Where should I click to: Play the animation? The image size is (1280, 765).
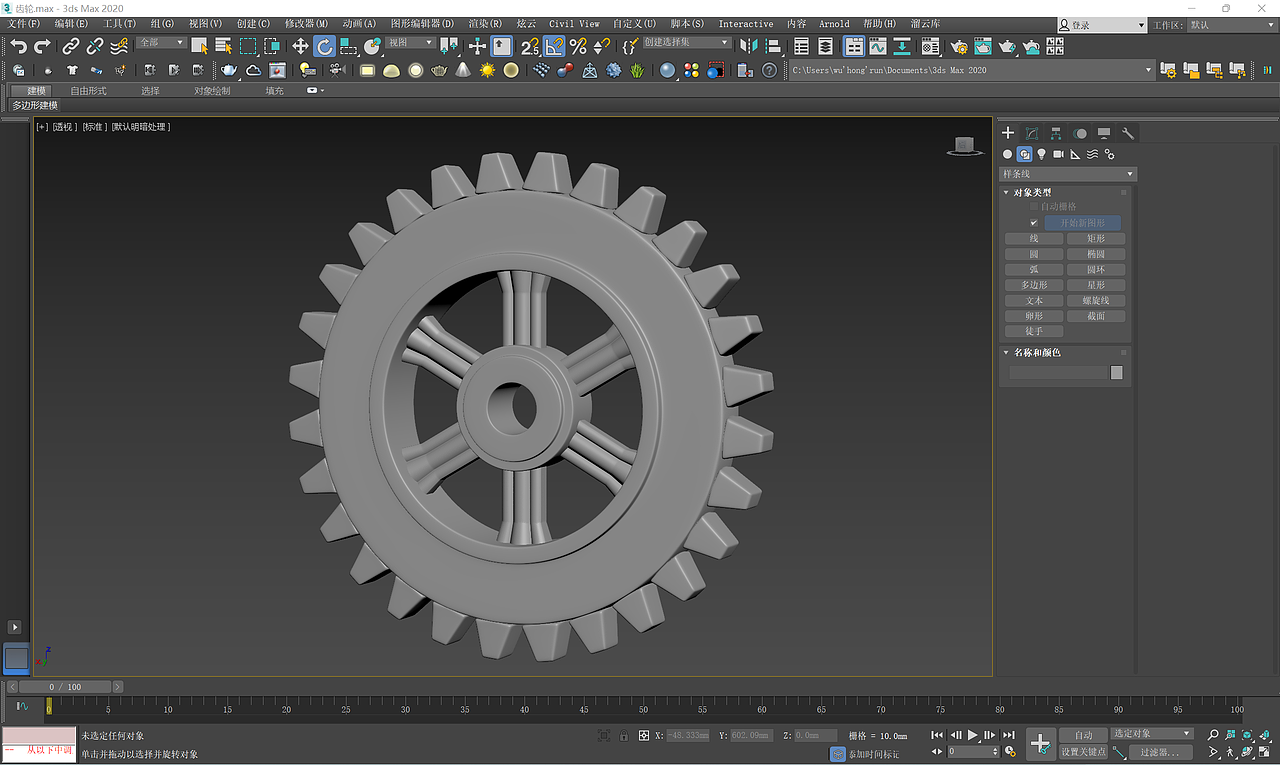coord(973,735)
